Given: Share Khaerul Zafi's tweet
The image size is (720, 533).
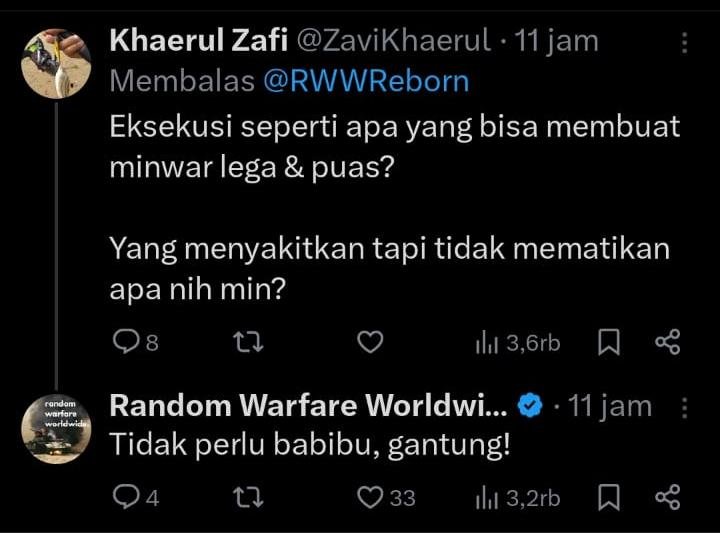Looking at the screenshot, I should click(x=668, y=342).
